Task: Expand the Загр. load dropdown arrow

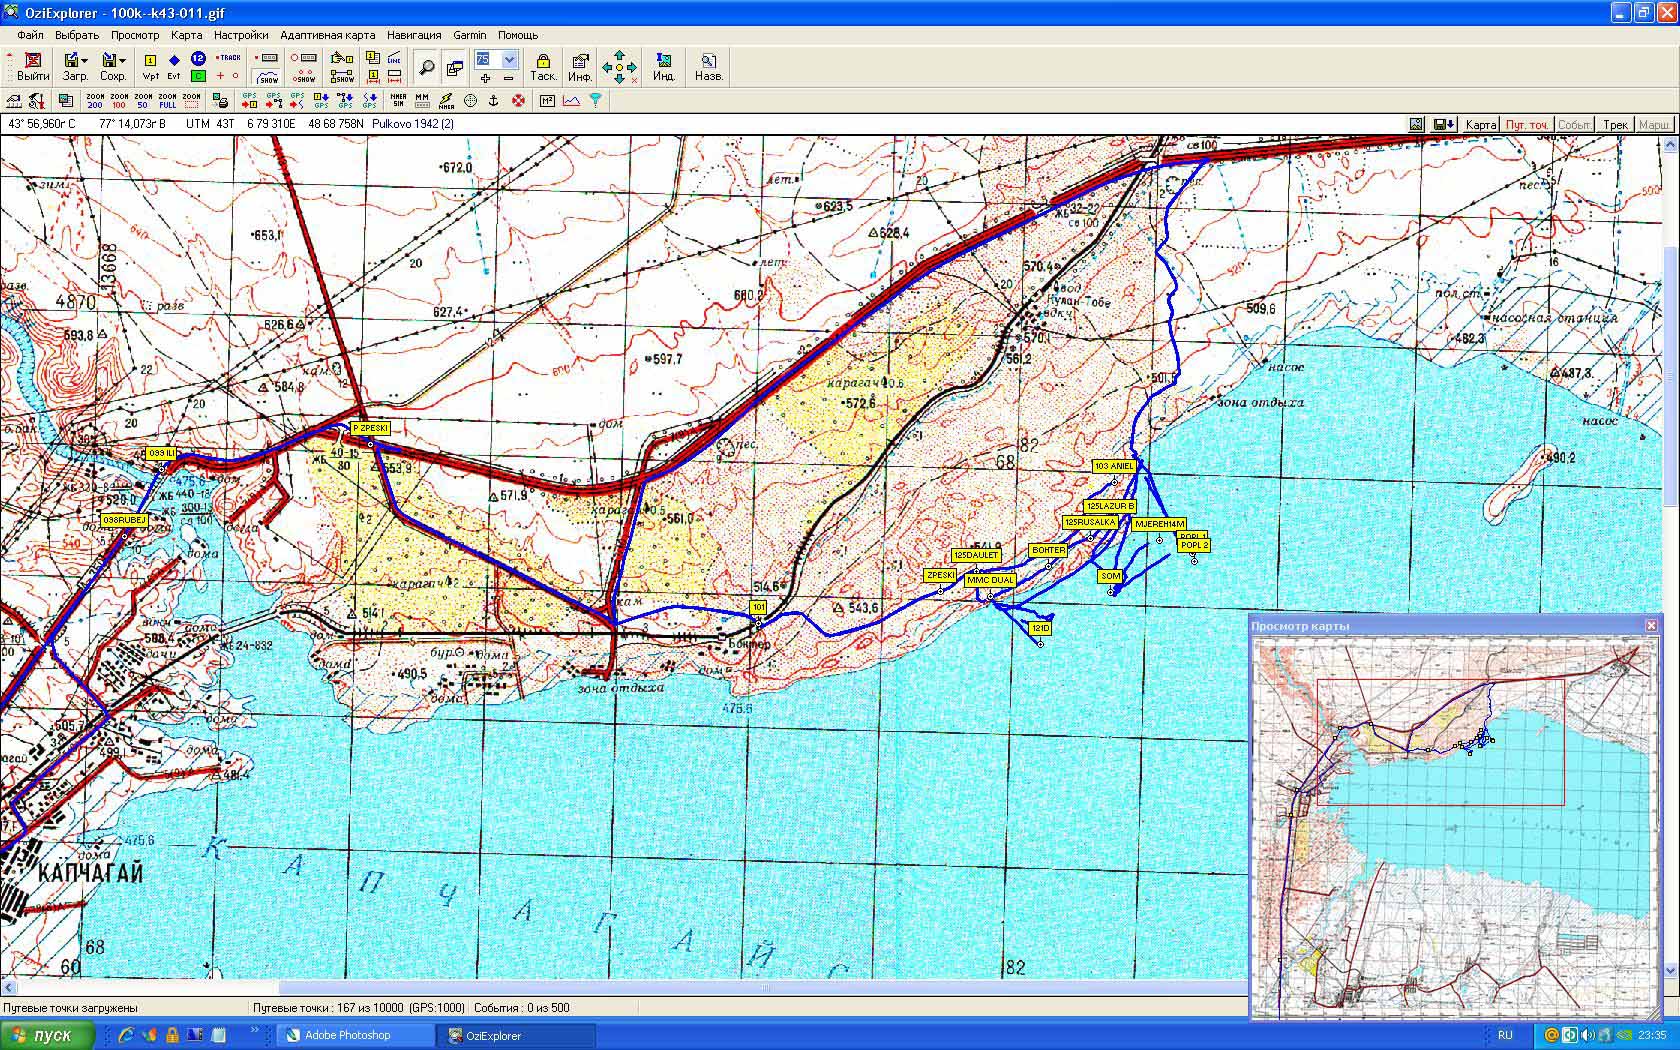Action: (x=85, y=61)
